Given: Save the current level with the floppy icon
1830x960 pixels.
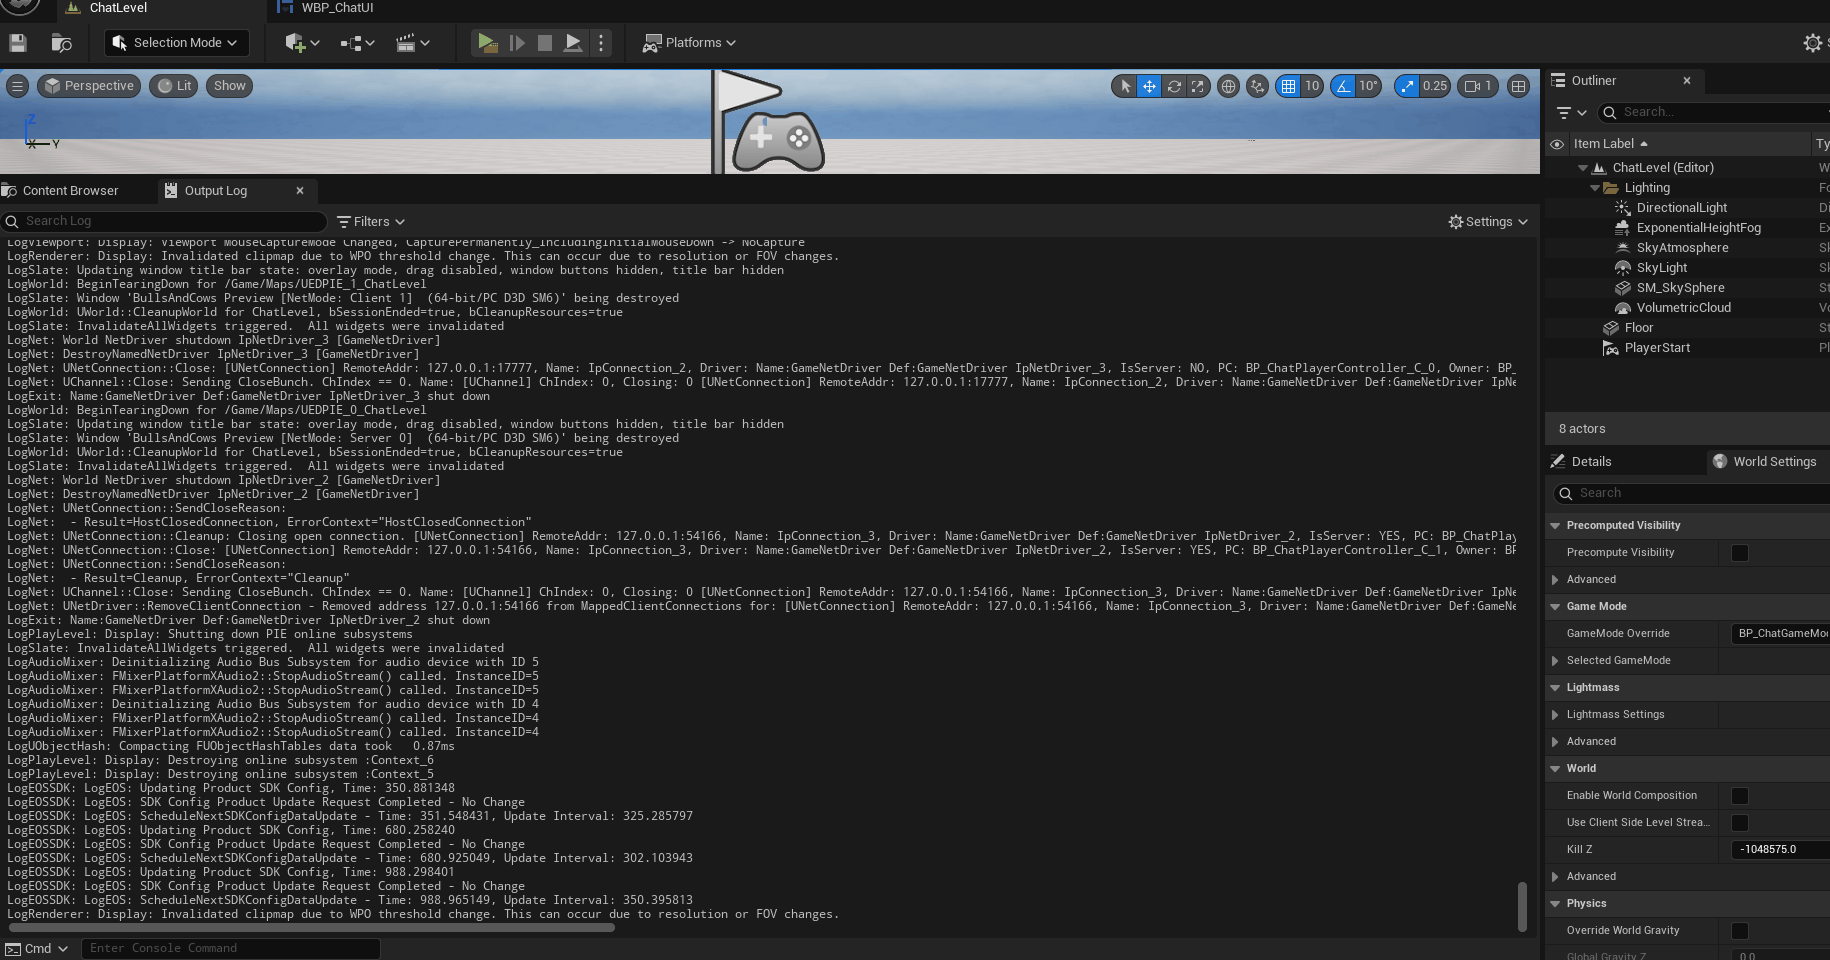Looking at the screenshot, I should tap(17, 43).
